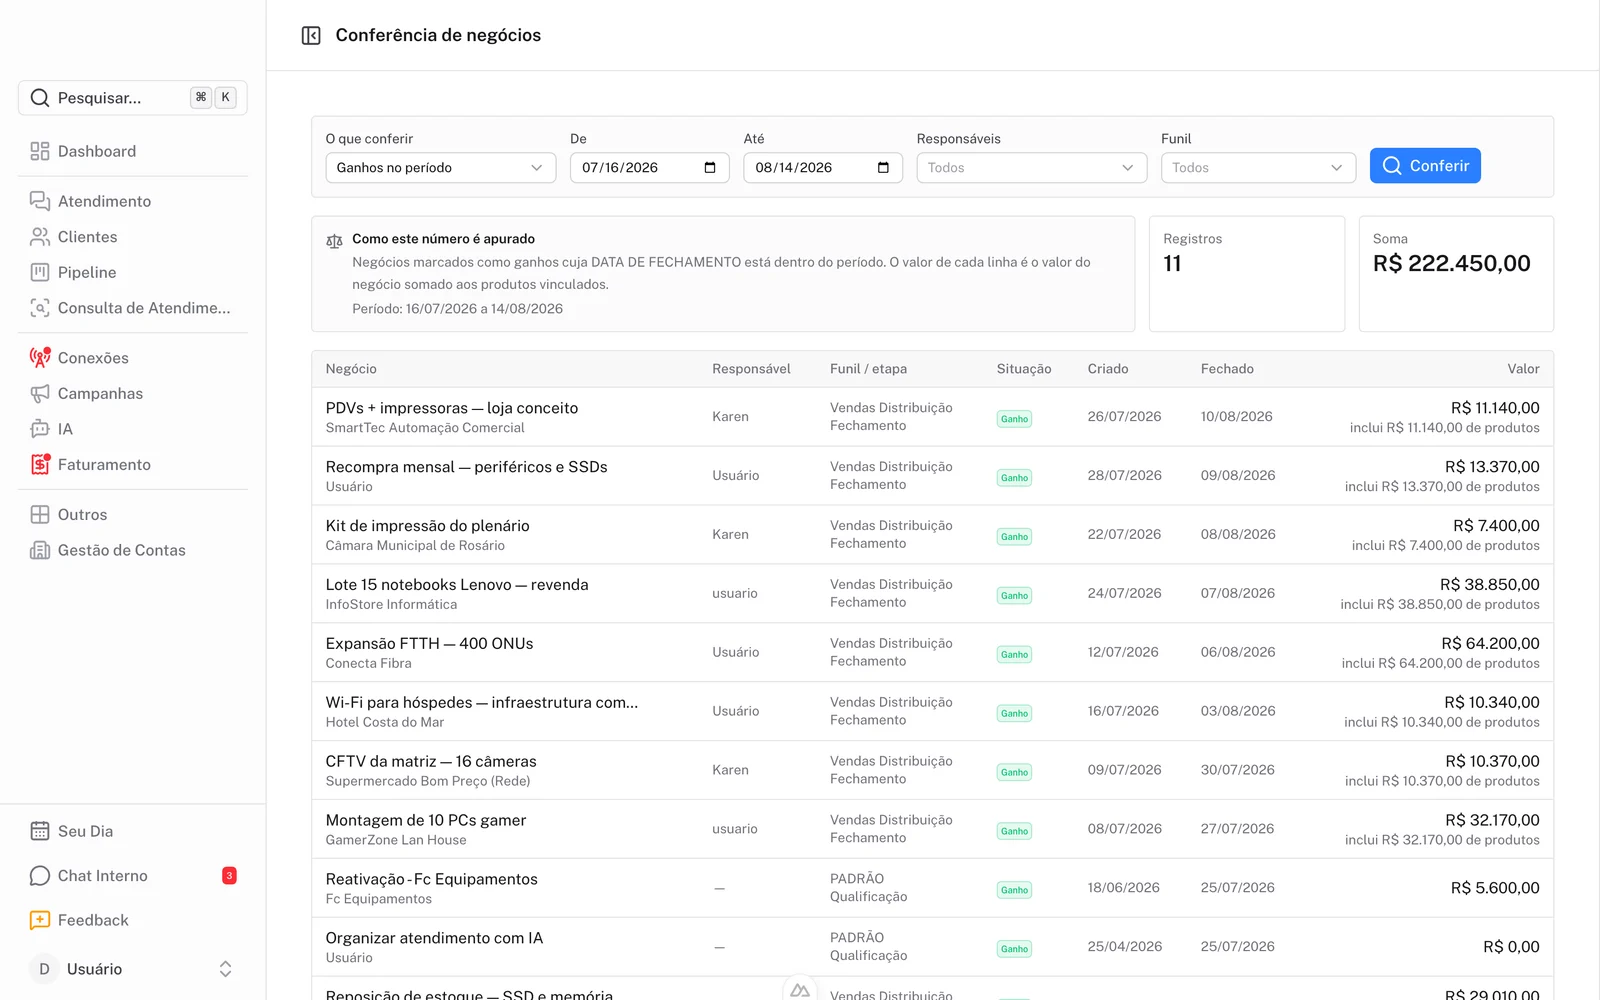Viewport: 1600px width, 1000px height.
Task: Click the search magnifier icon
Action: (40, 98)
